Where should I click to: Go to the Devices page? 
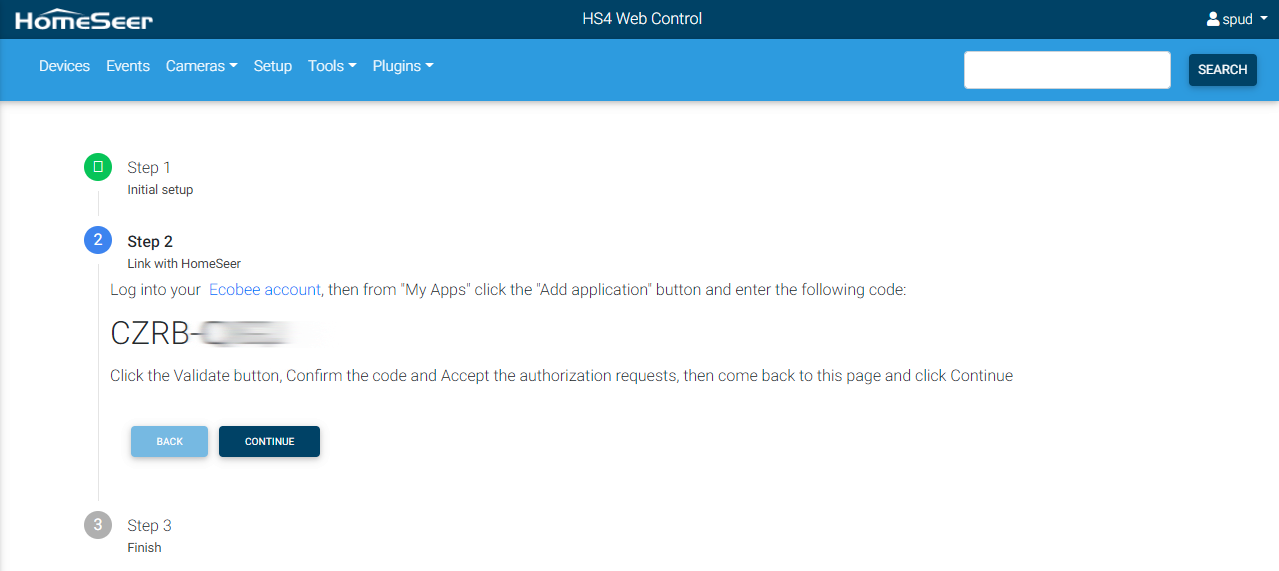[64, 66]
